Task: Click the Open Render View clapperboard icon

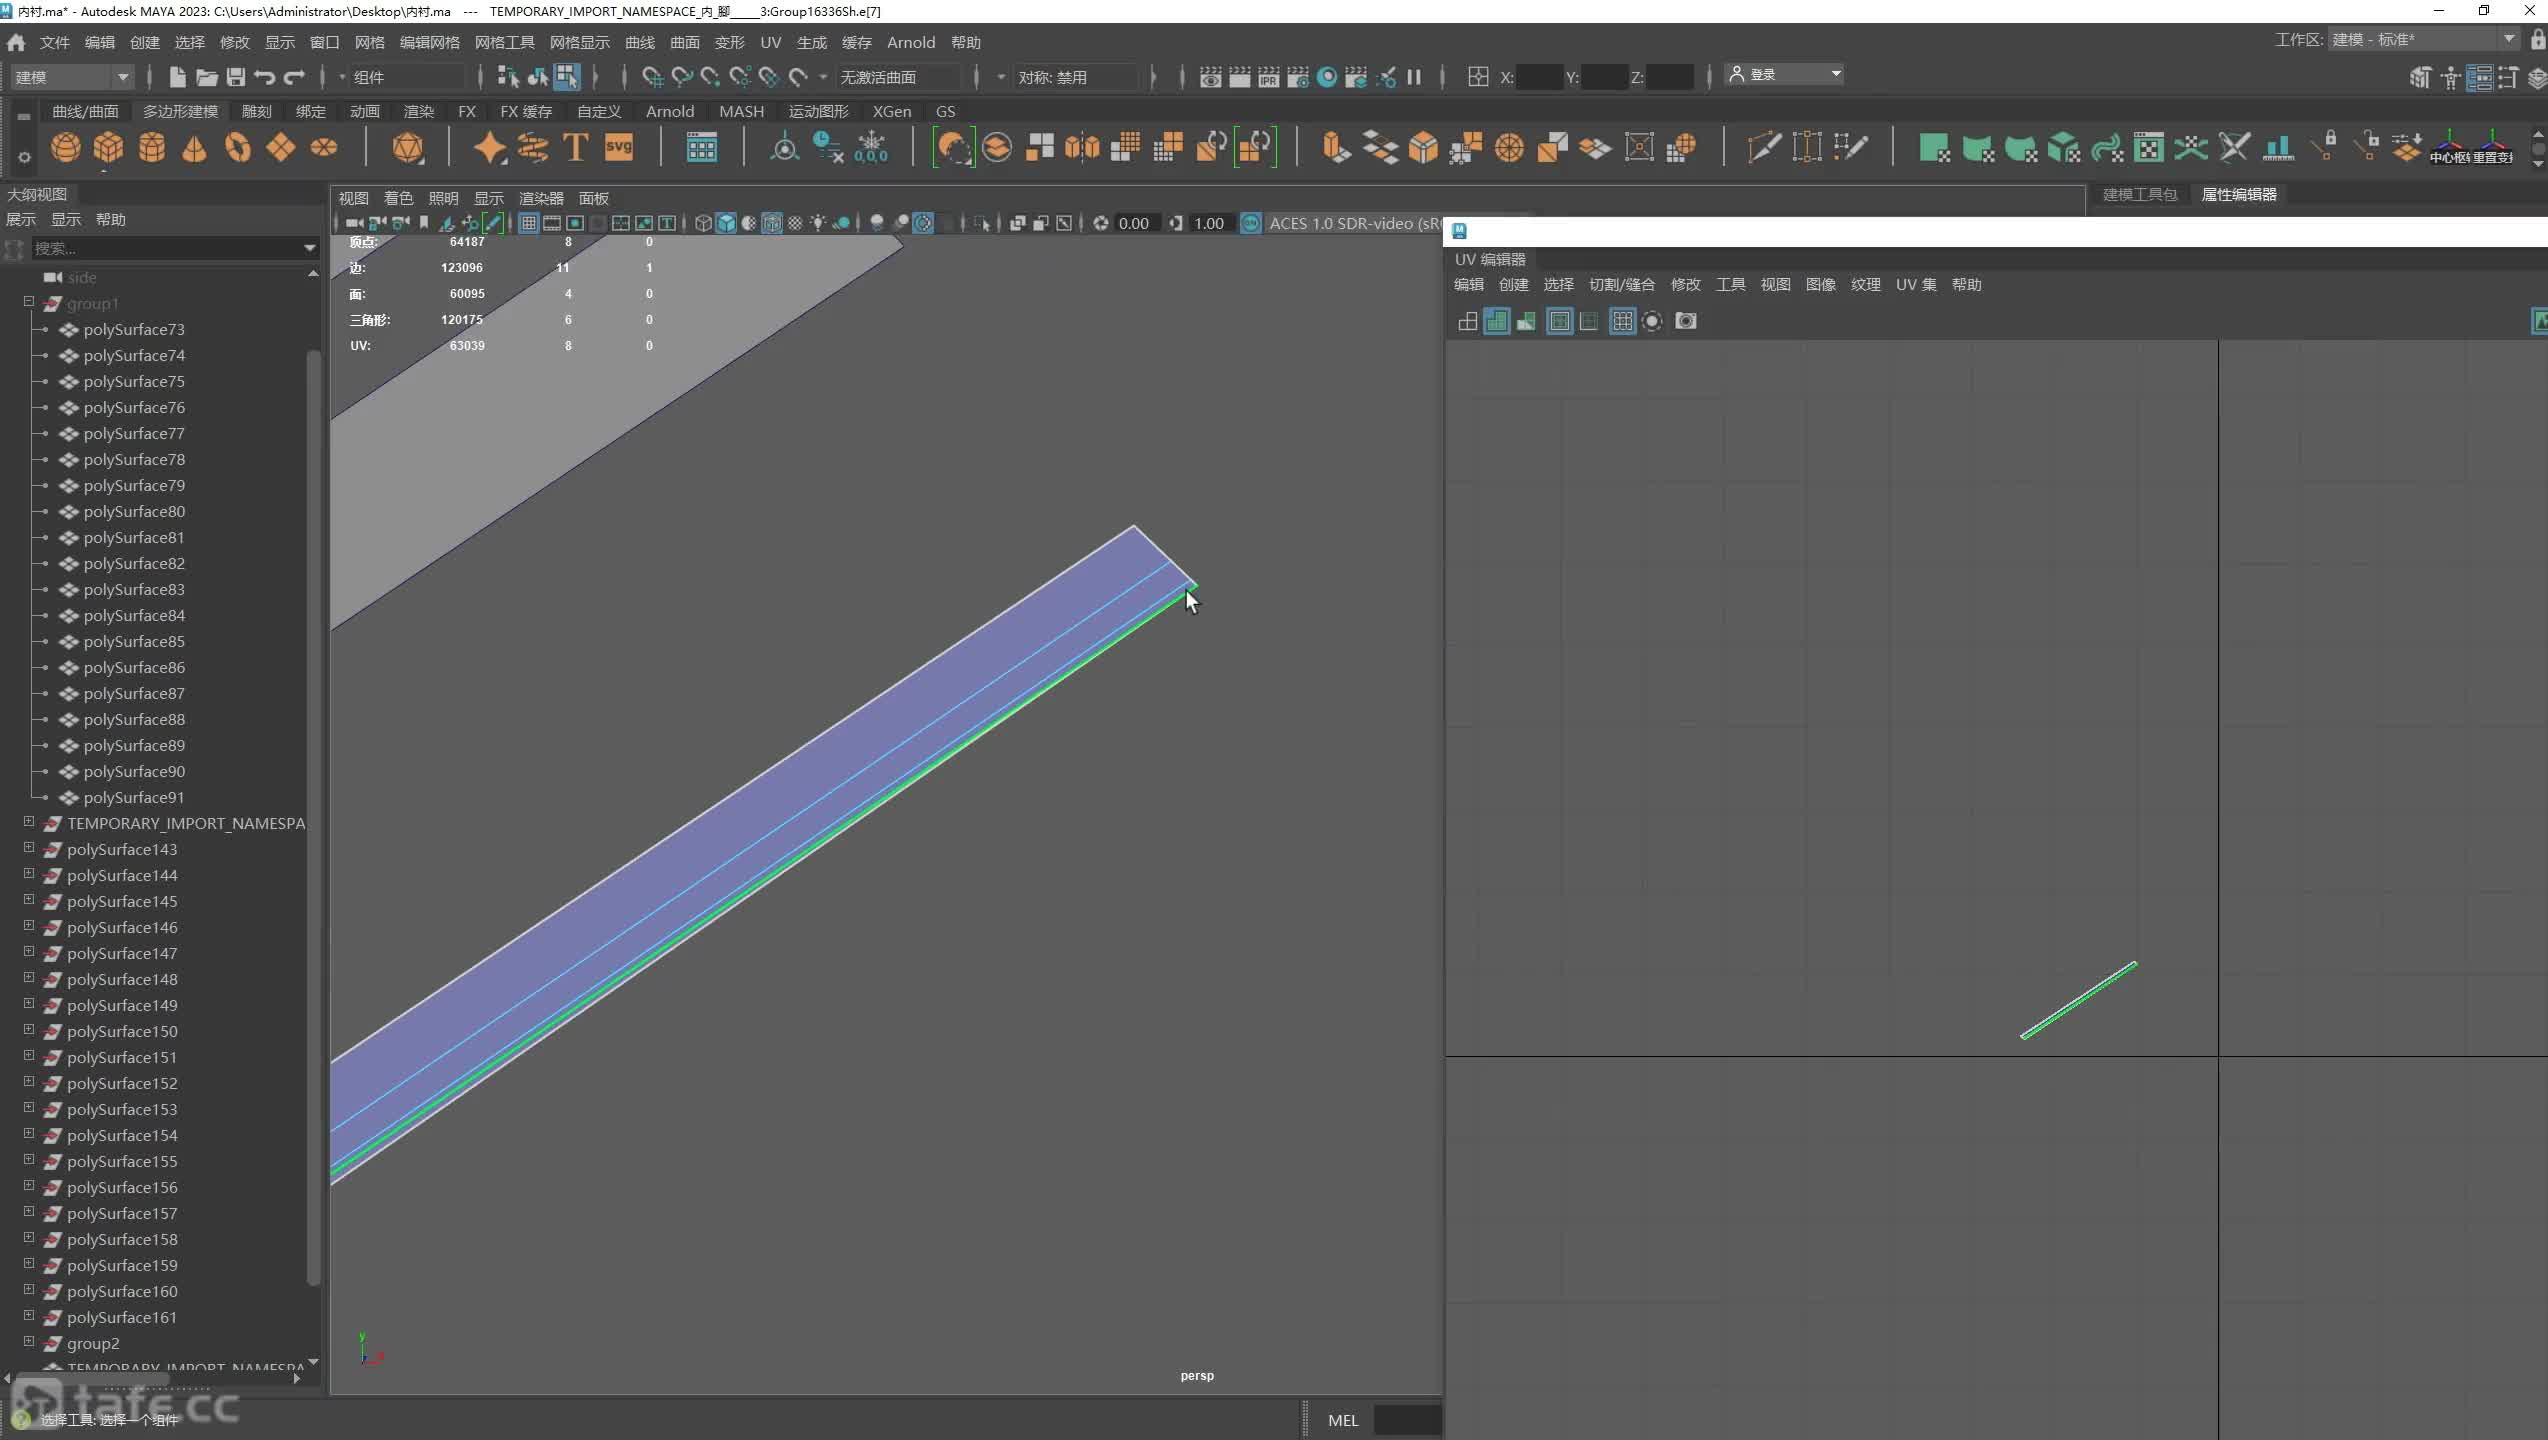Action: pyautogui.click(x=1210, y=77)
